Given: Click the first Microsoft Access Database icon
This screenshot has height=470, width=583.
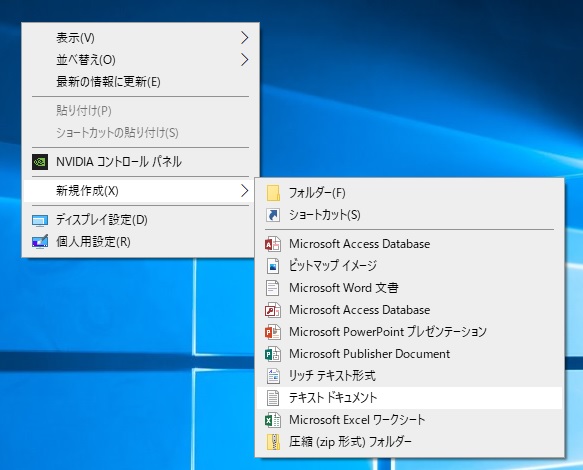Looking at the screenshot, I should point(273,244).
